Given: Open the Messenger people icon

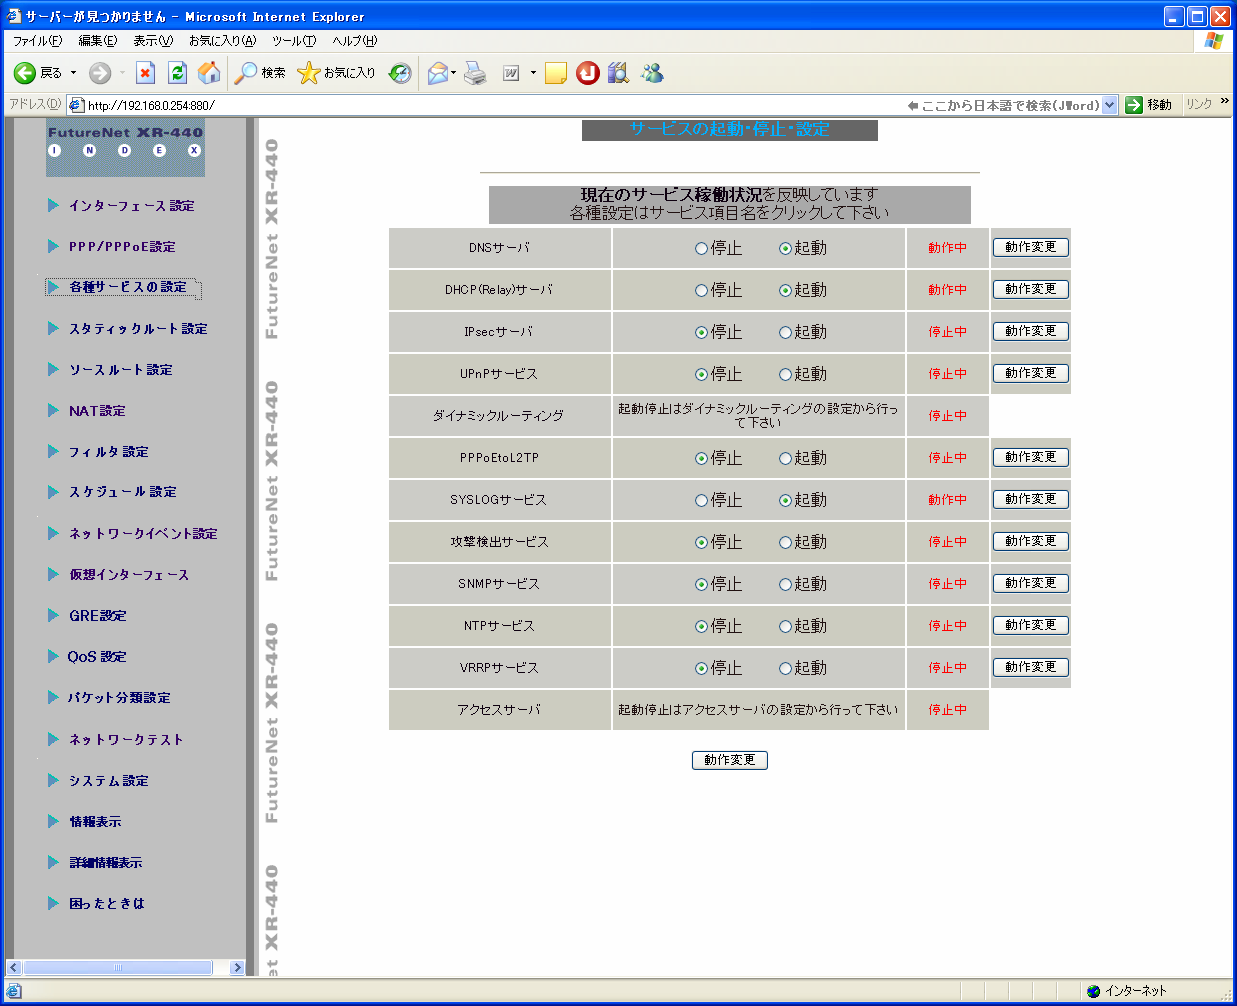Looking at the screenshot, I should [652, 73].
